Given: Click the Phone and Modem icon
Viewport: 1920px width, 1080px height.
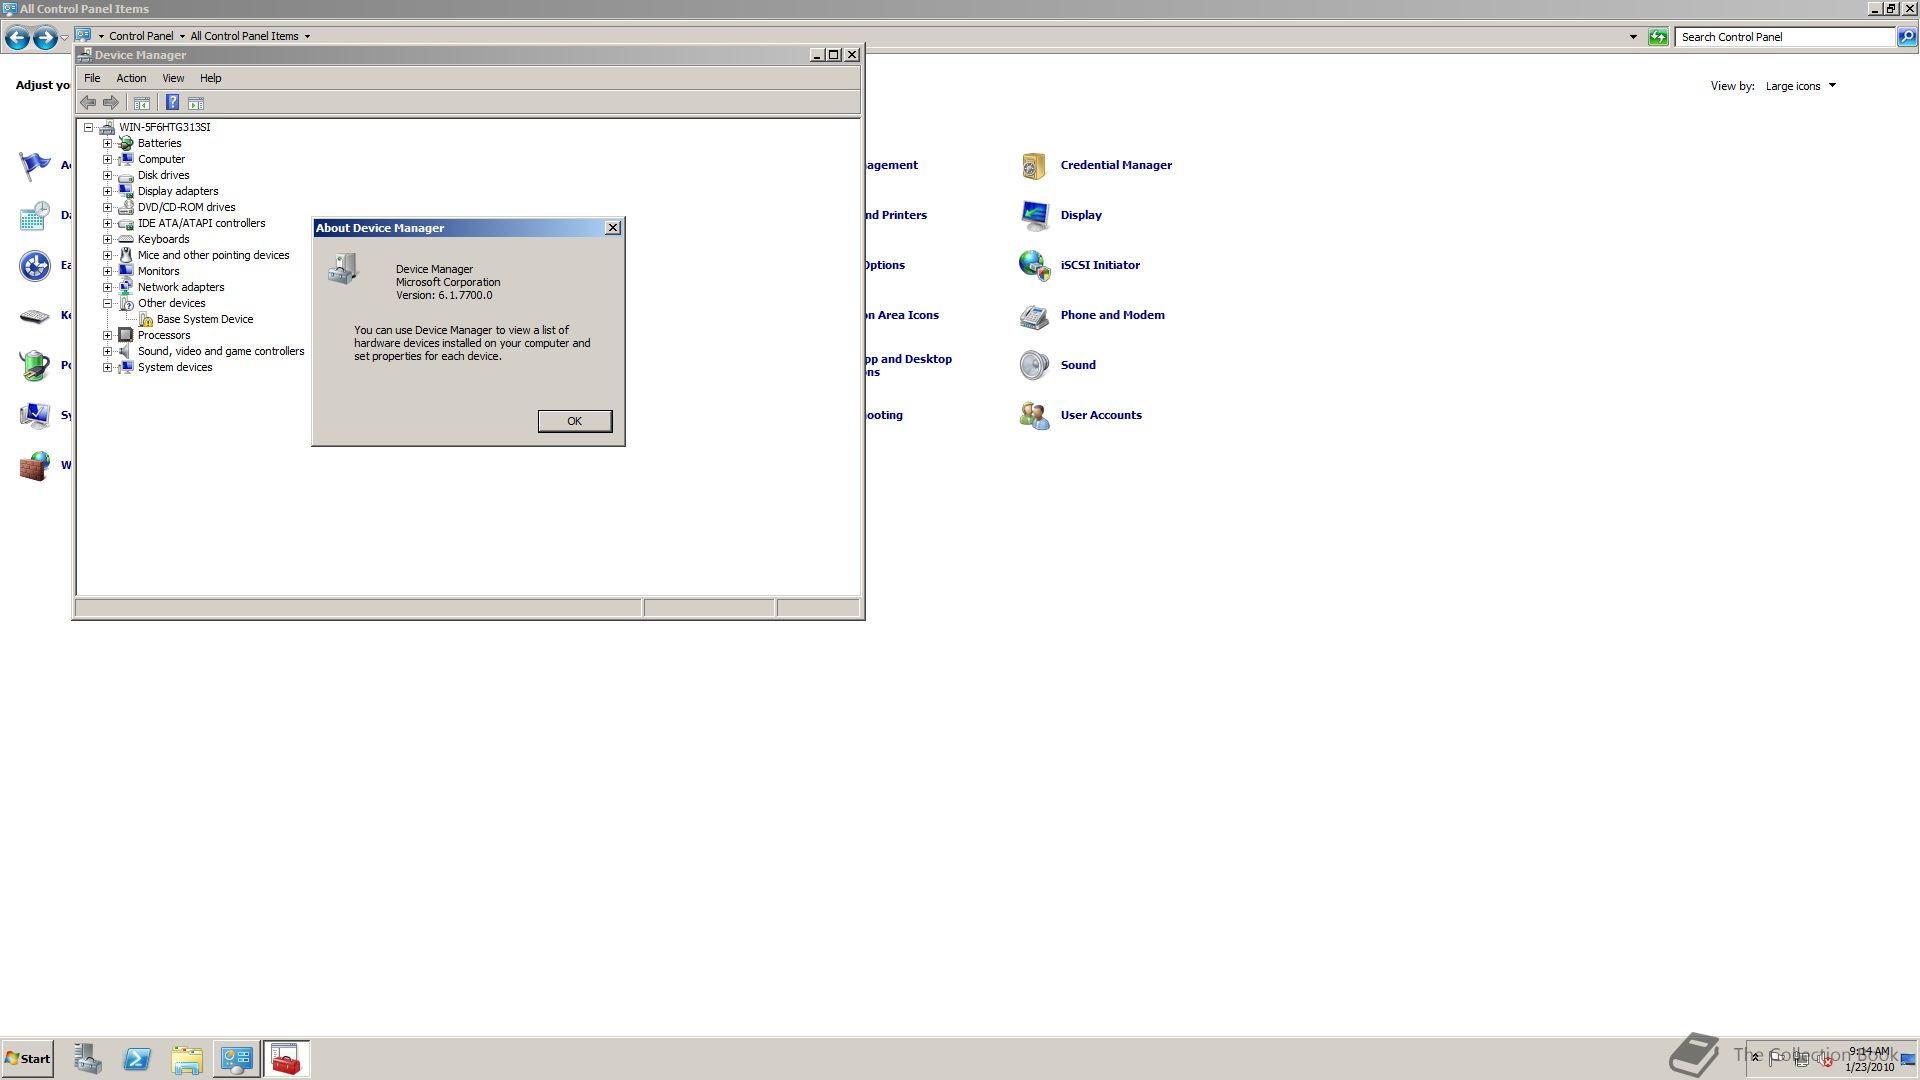Looking at the screenshot, I should 1034,315.
